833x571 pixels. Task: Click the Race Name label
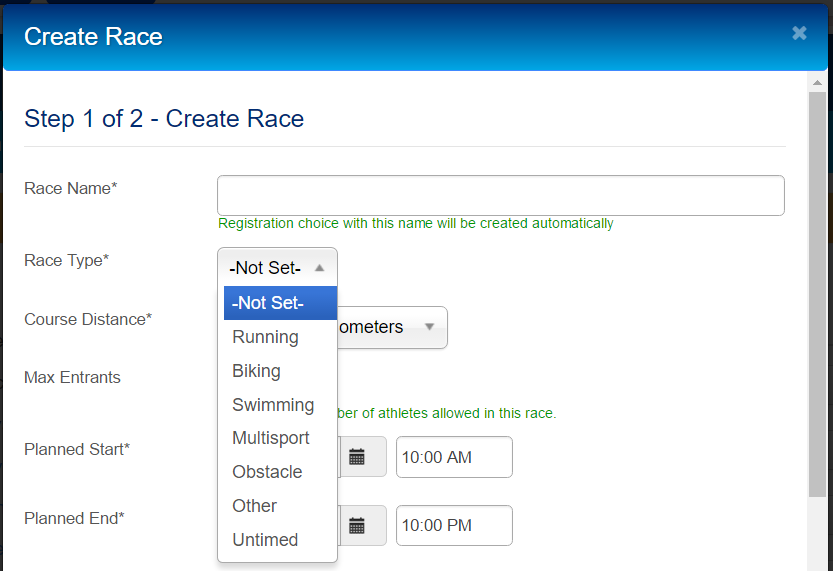click(71, 187)
